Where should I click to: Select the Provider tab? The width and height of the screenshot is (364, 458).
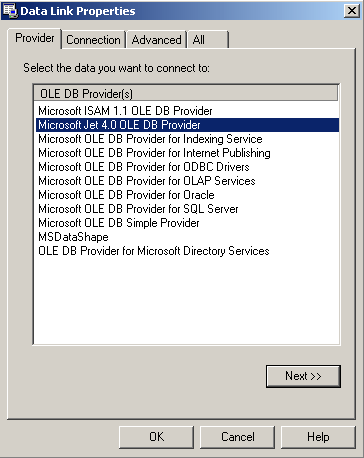coord(35,38)
